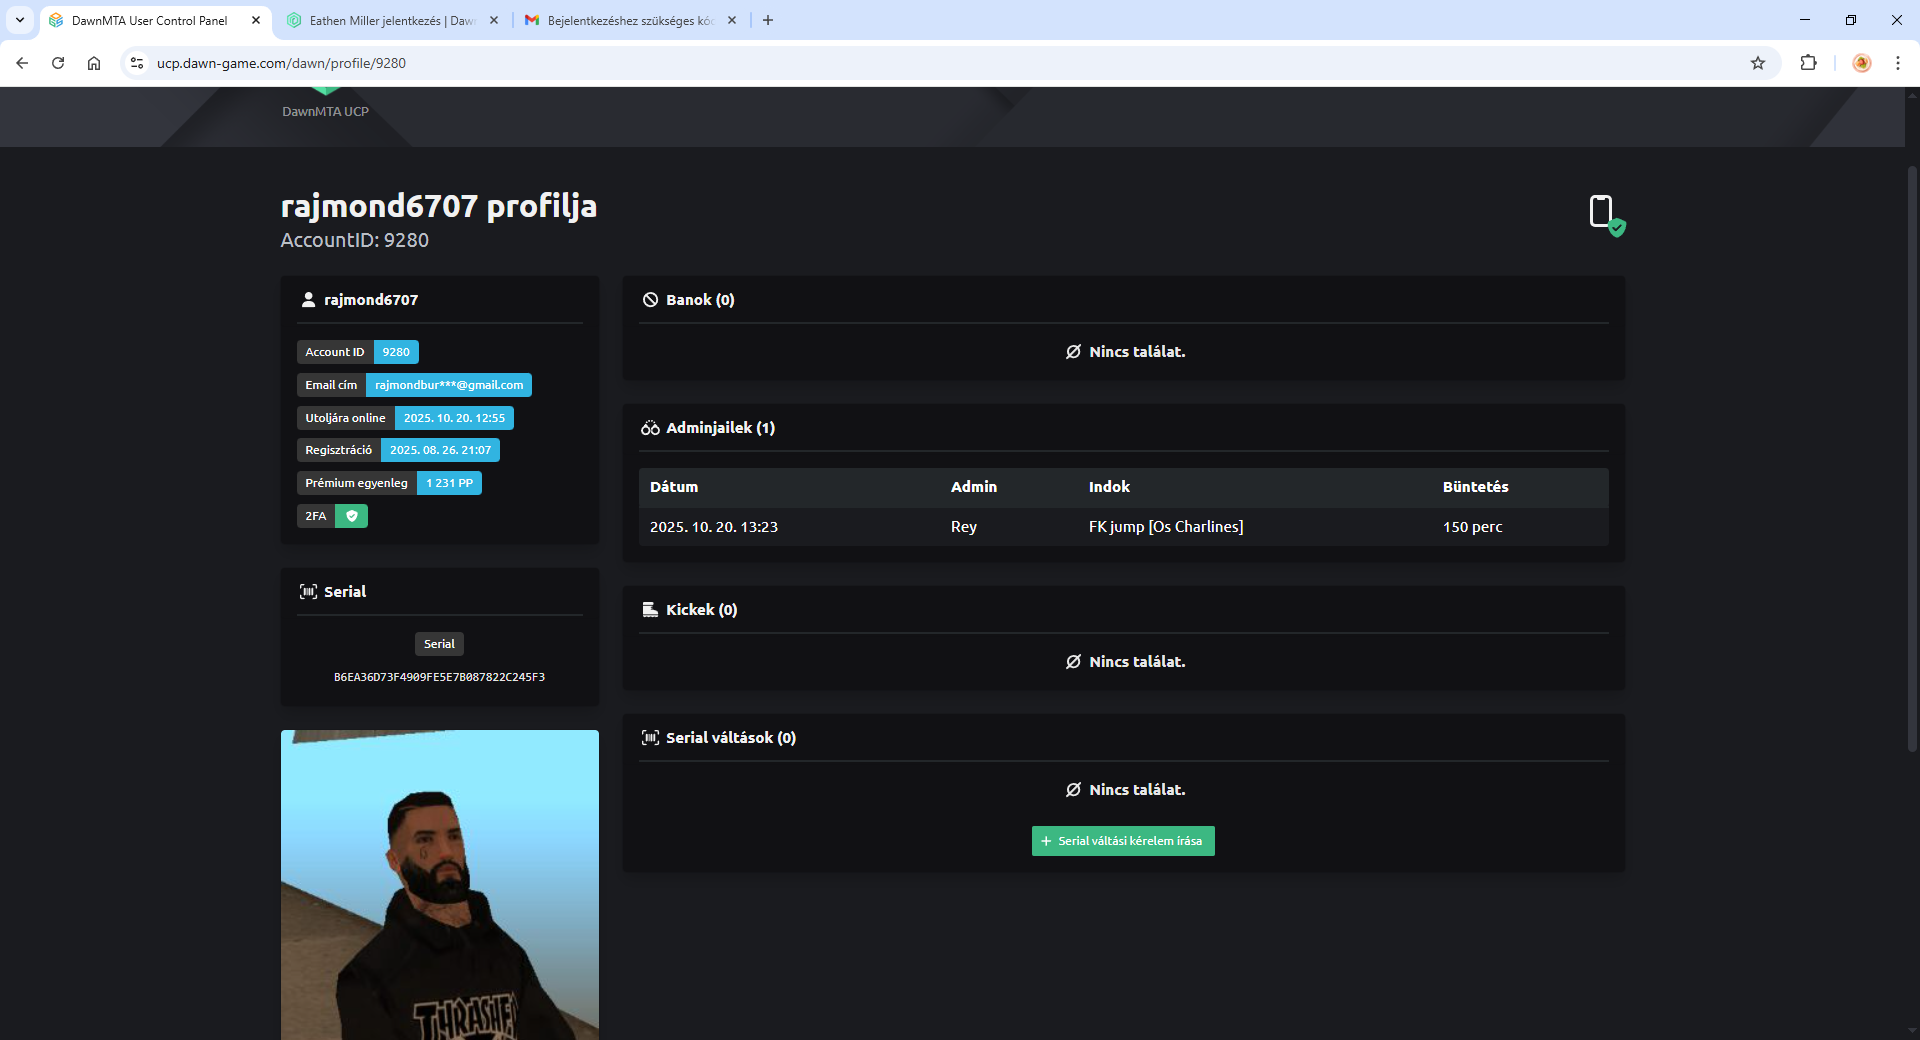View site information icon in address bar
The width and height of the screenshot is (1920, 1040).
[x=137, y=63]
